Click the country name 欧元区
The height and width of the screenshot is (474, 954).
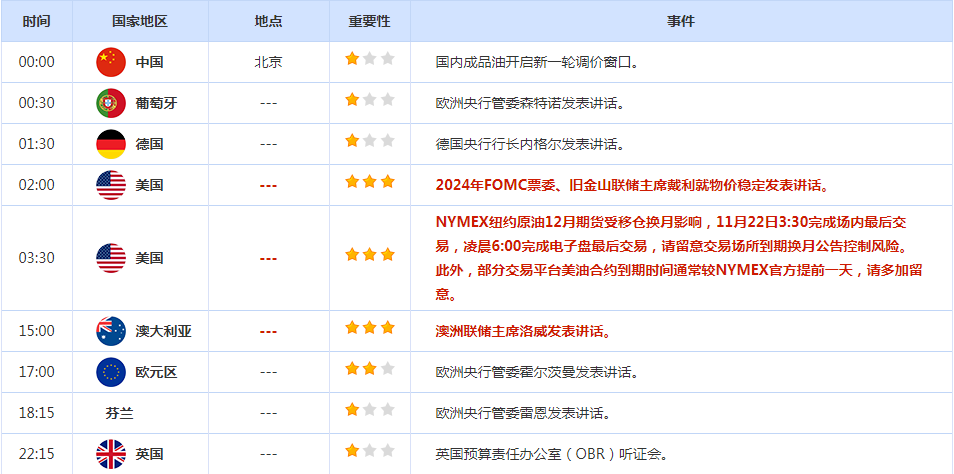156,372
